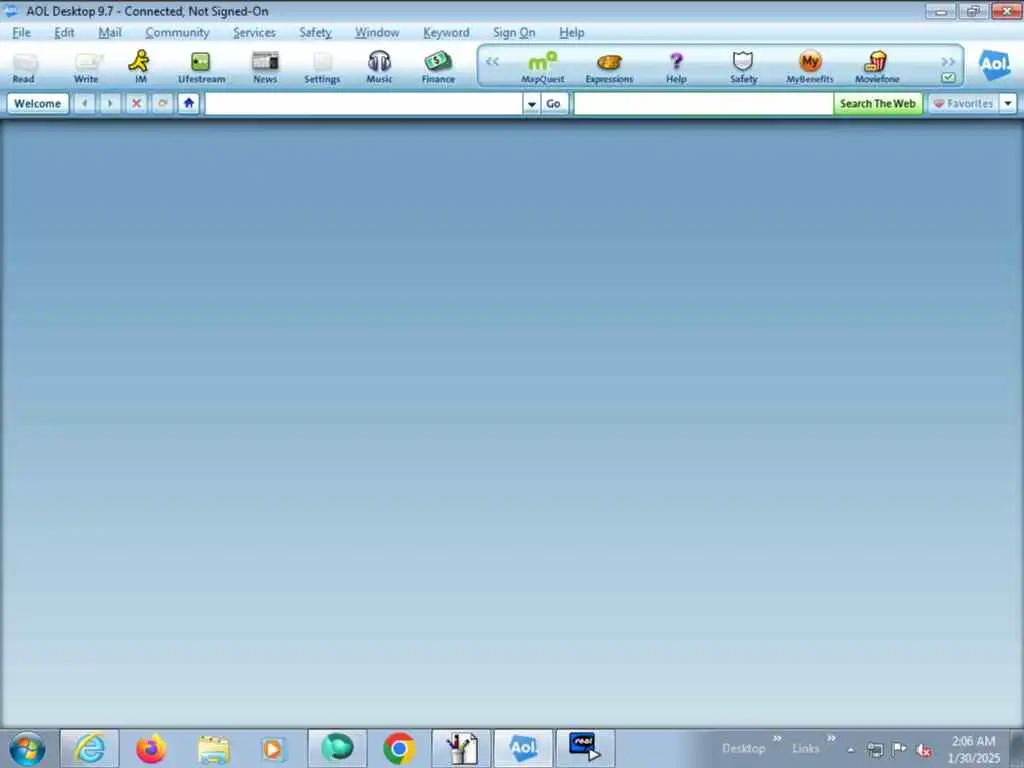Click in the web search field
1024x768 pixels.
(x=703, y=104)
